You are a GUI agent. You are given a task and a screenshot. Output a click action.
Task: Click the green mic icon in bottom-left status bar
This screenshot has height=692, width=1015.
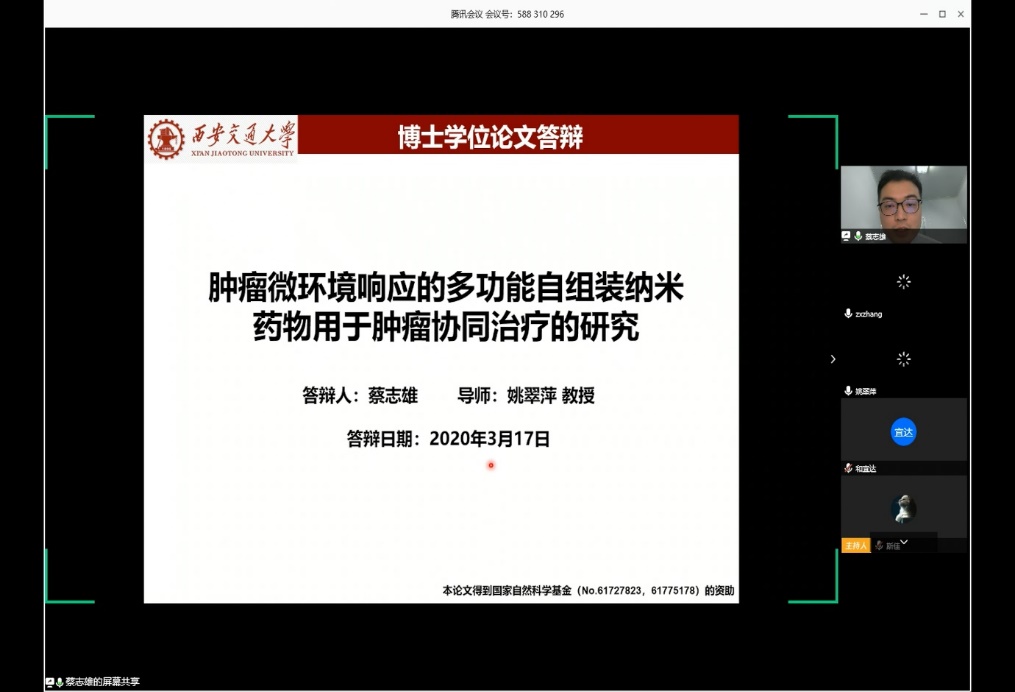(x=60, y=682)
